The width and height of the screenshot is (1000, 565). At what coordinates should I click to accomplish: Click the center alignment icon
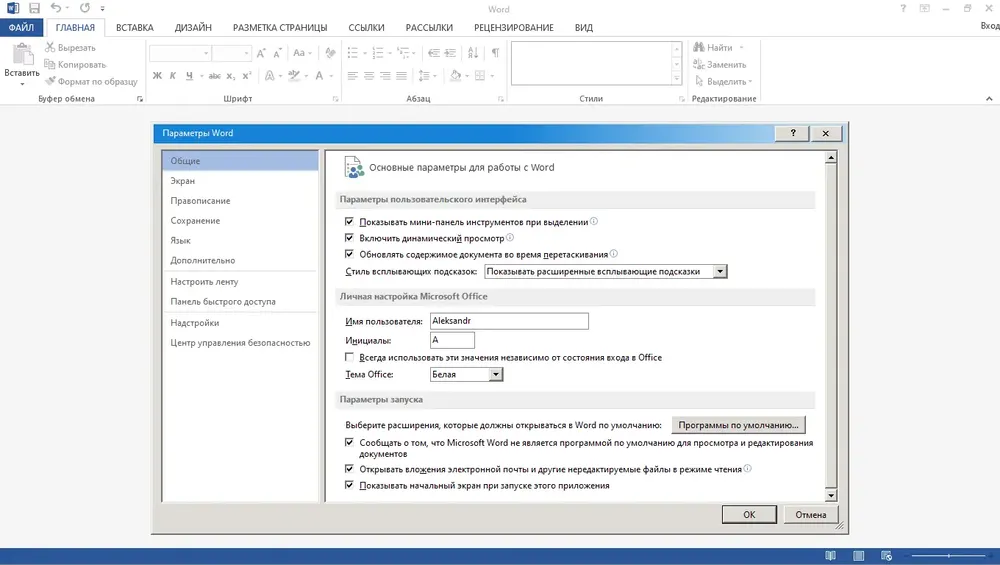(x=369, y=75)
